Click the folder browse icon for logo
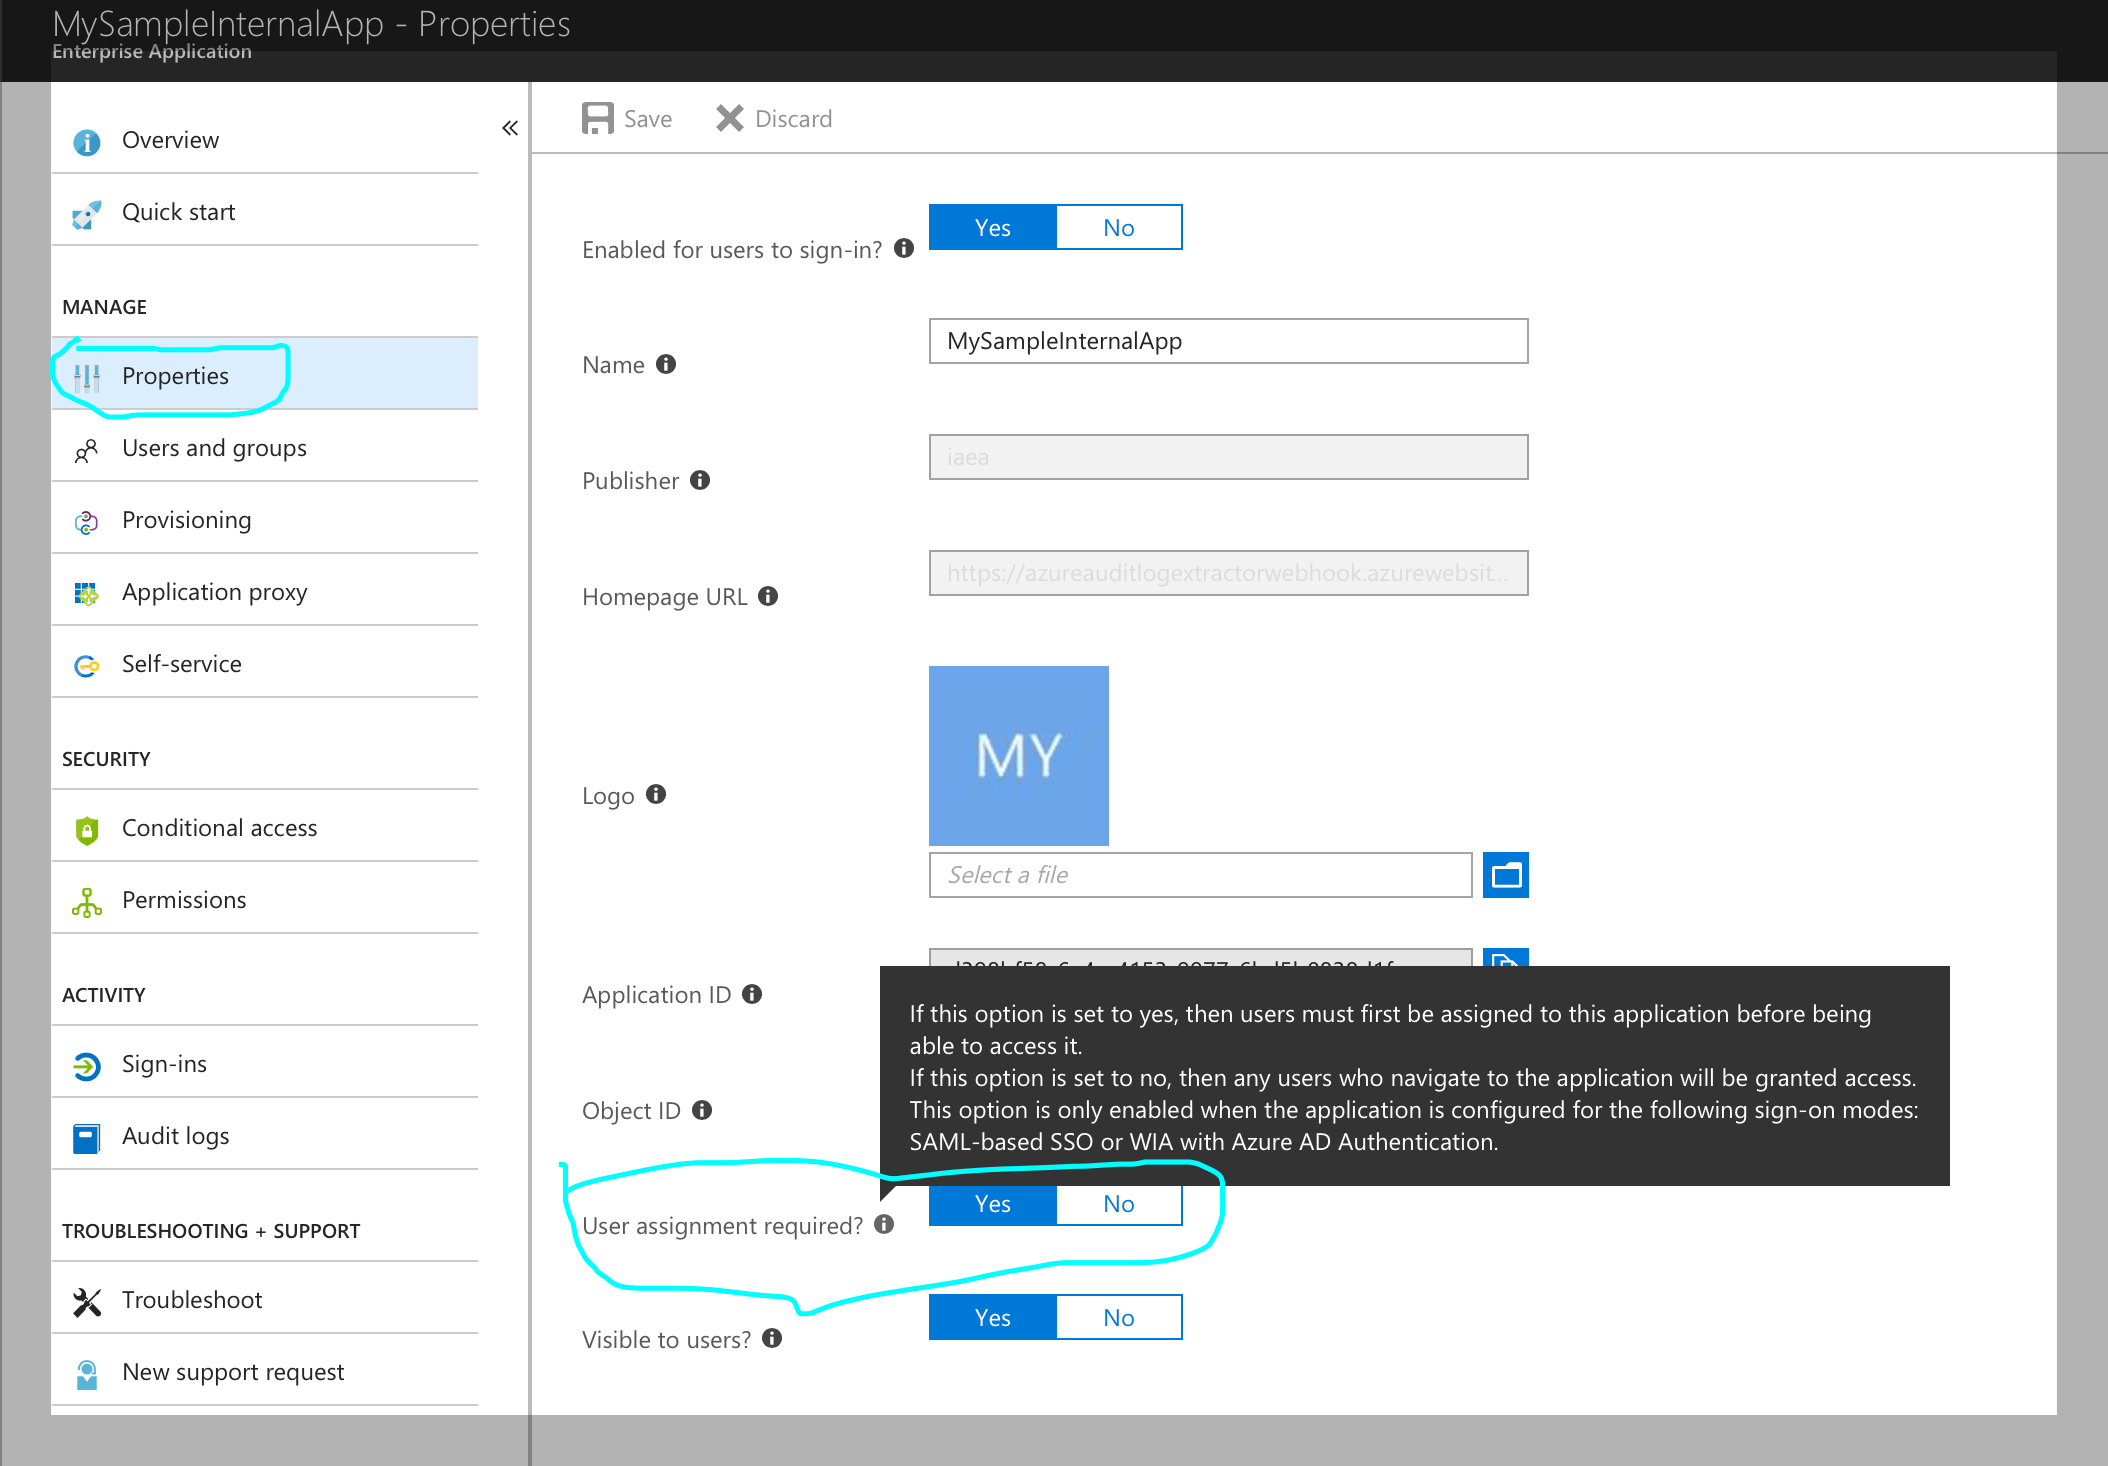The height and width of the screenshot is (1466, 2108). (1505, 875)
